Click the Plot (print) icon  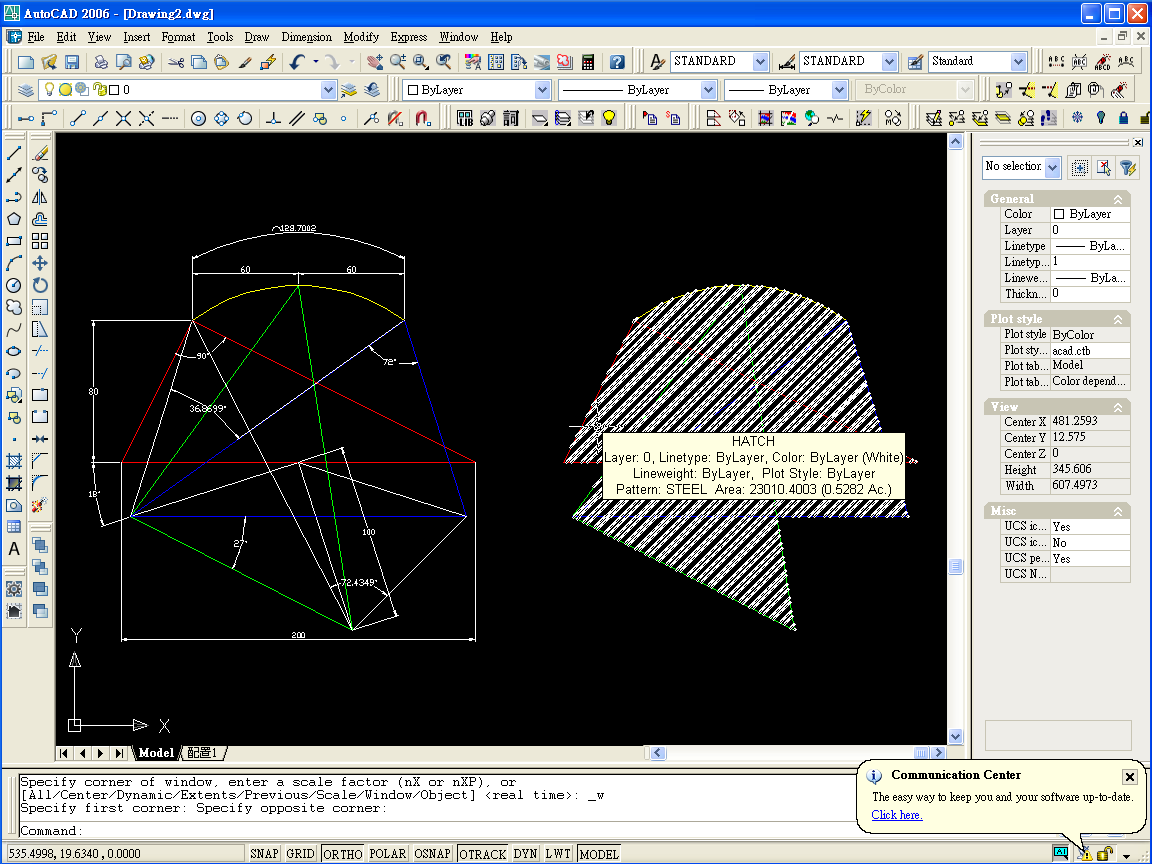[x=101, y=62]
